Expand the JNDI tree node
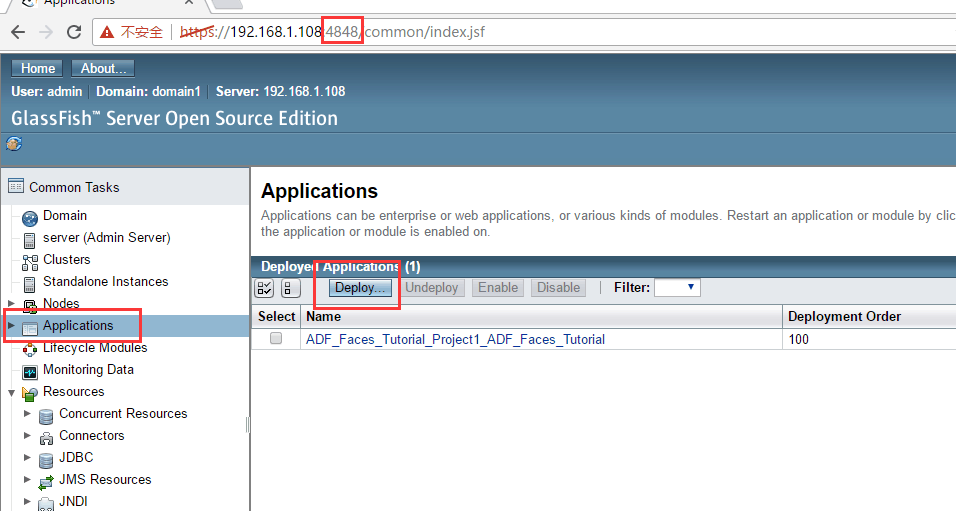 click(x=27, y=501)
